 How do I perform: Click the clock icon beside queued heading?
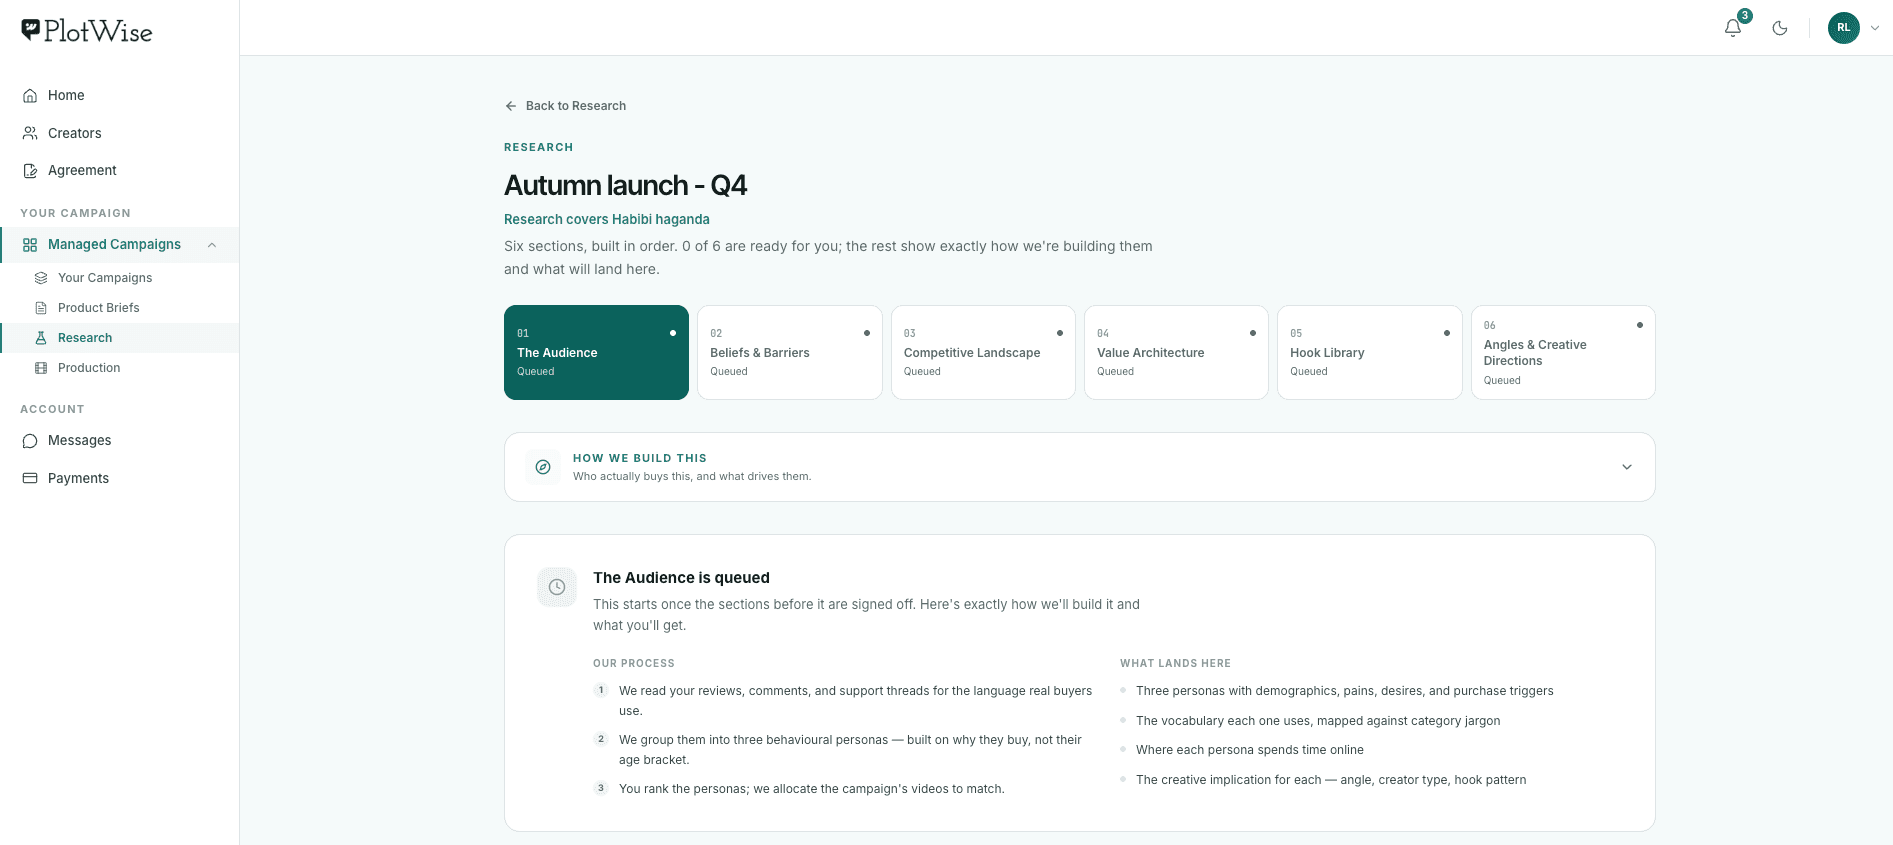click(557, 587)
